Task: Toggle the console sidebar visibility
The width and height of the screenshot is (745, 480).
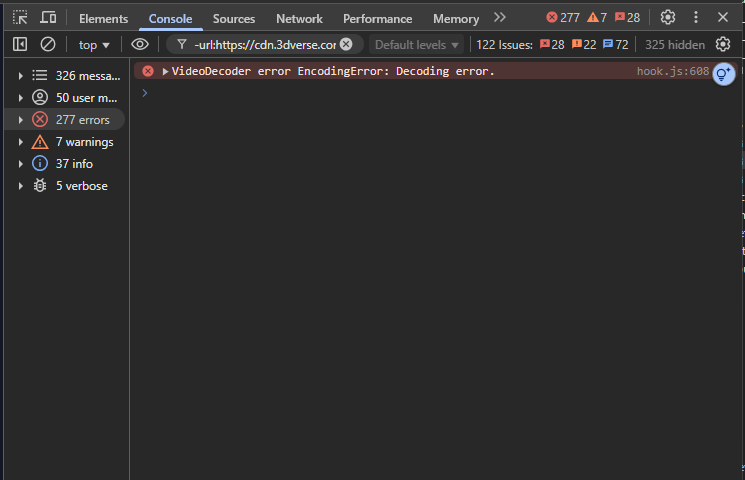Action: point(20,44)
